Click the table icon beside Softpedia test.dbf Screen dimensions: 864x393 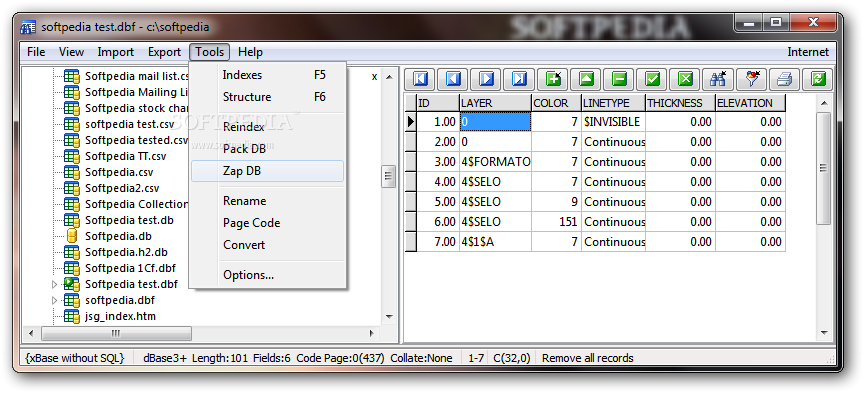[x=72, y=284]
